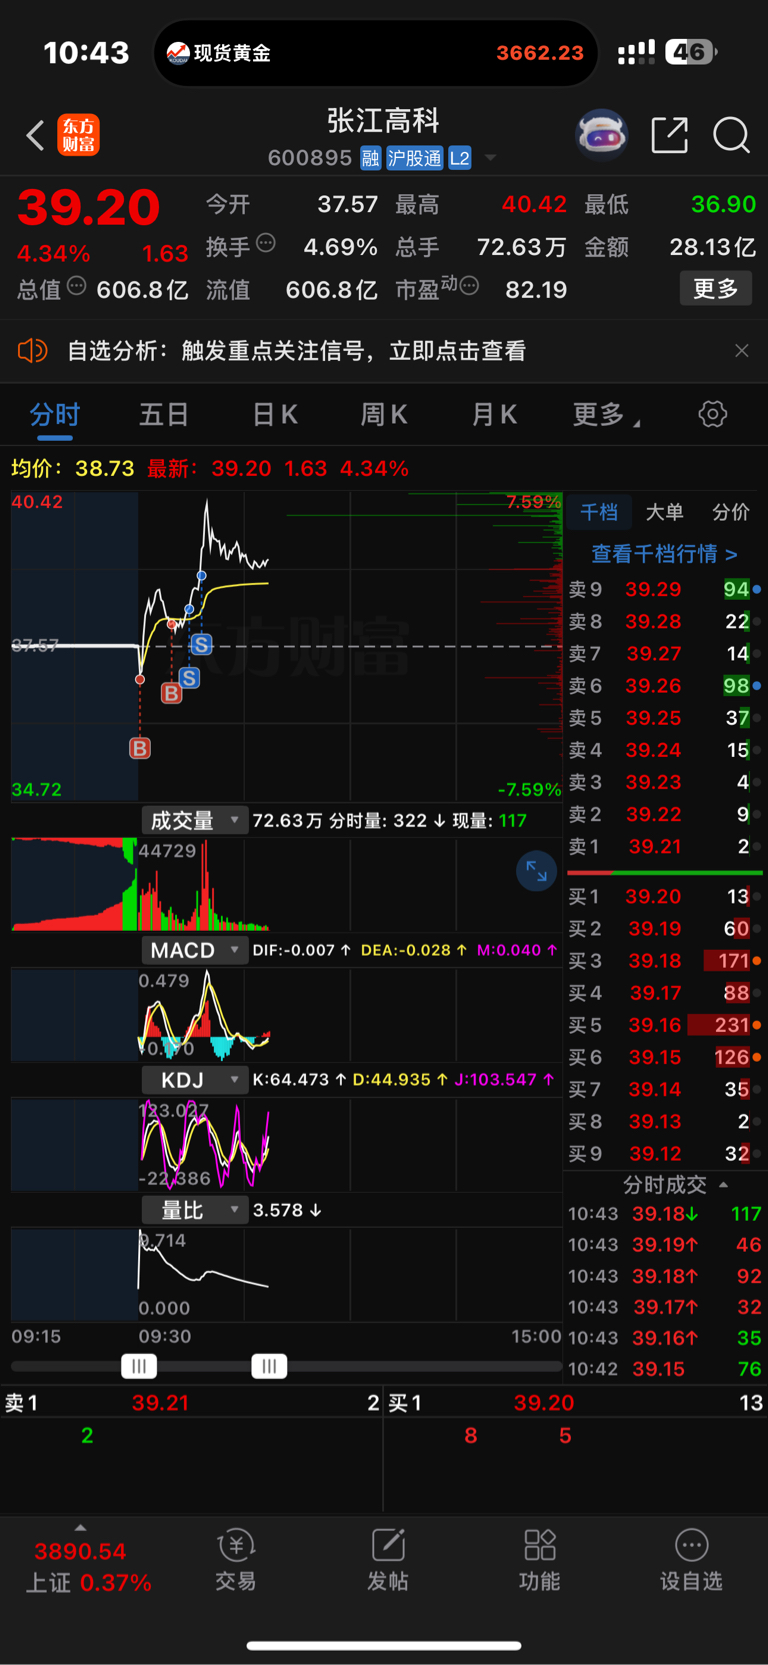
Task: Open the search magnifier icon
Action: click(x=731, y=135)
